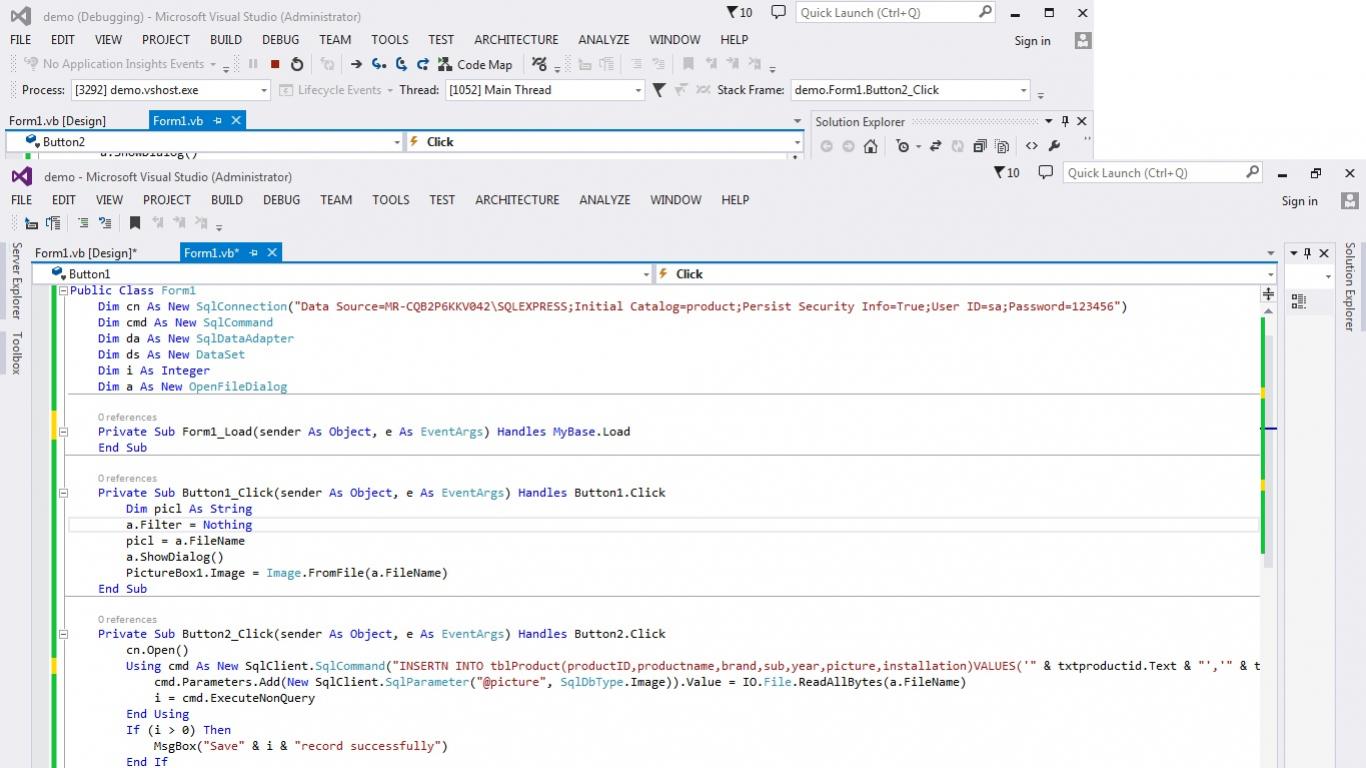Switch to Form1.vb [Design]* tab
This screenshot has height=768, width=1366.
click(x=86, y=253)
